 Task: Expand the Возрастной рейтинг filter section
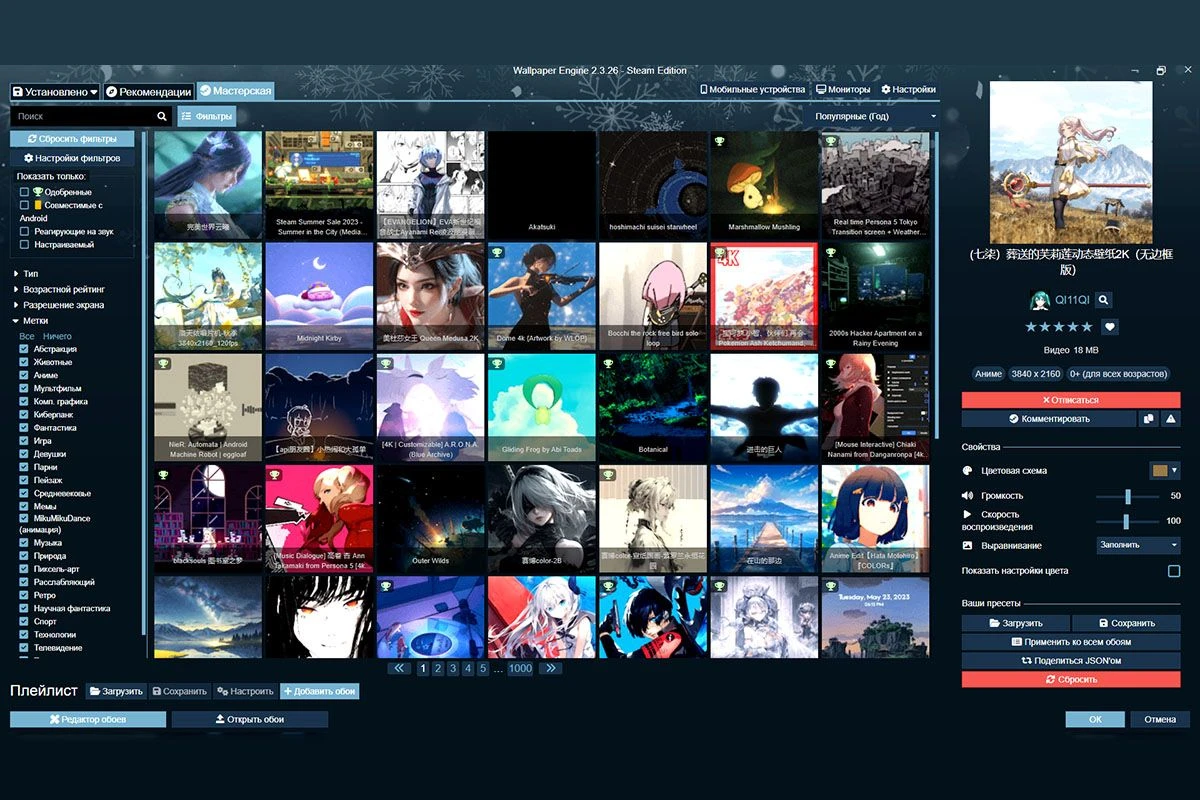click(57, 289)
